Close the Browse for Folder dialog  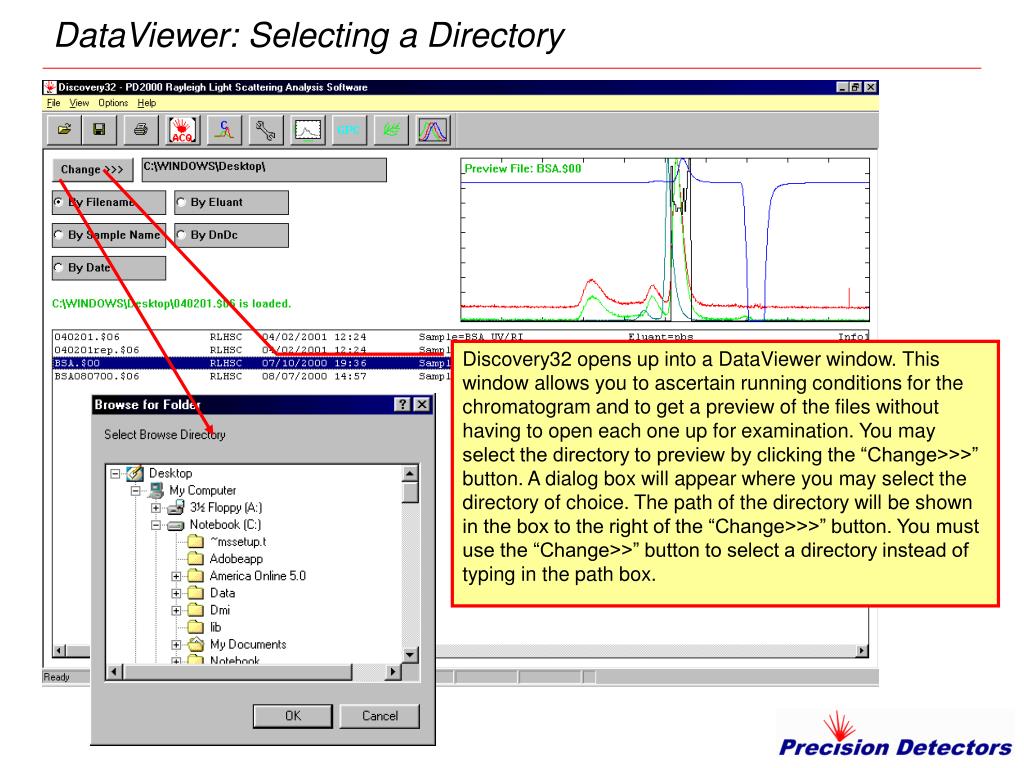[423, 405]
